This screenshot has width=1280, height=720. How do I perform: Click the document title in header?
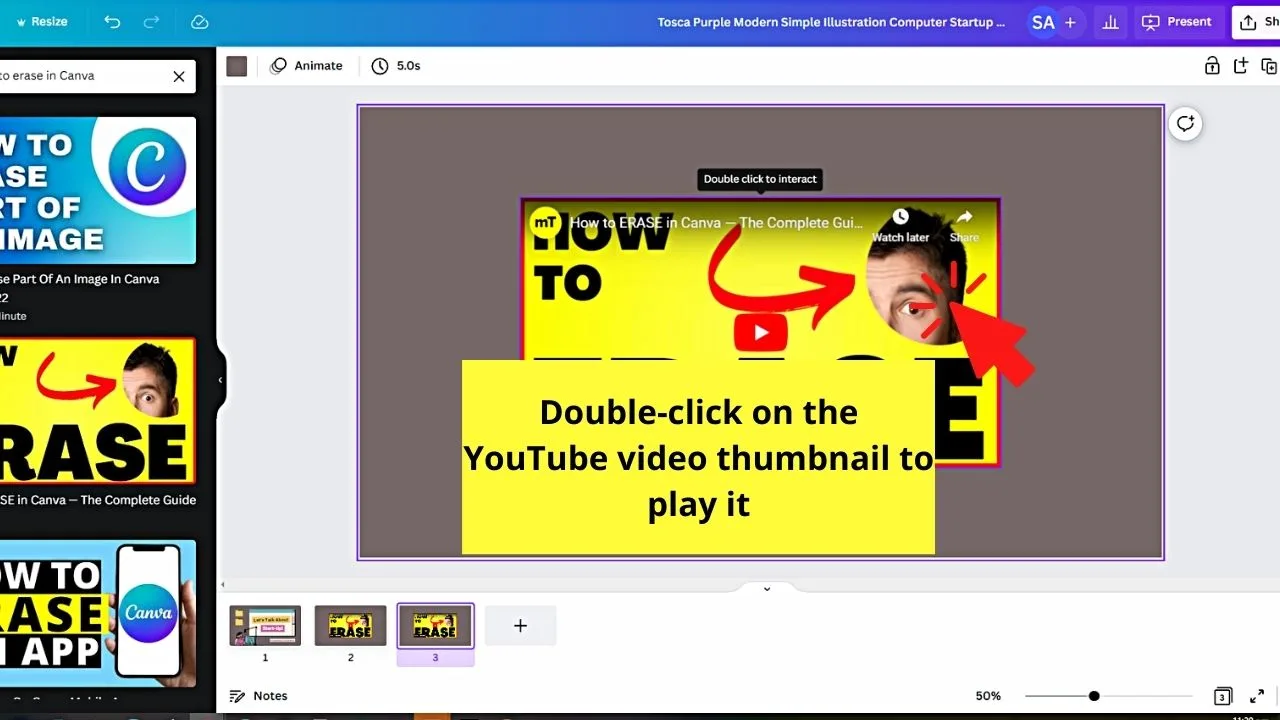pos(831,22)
